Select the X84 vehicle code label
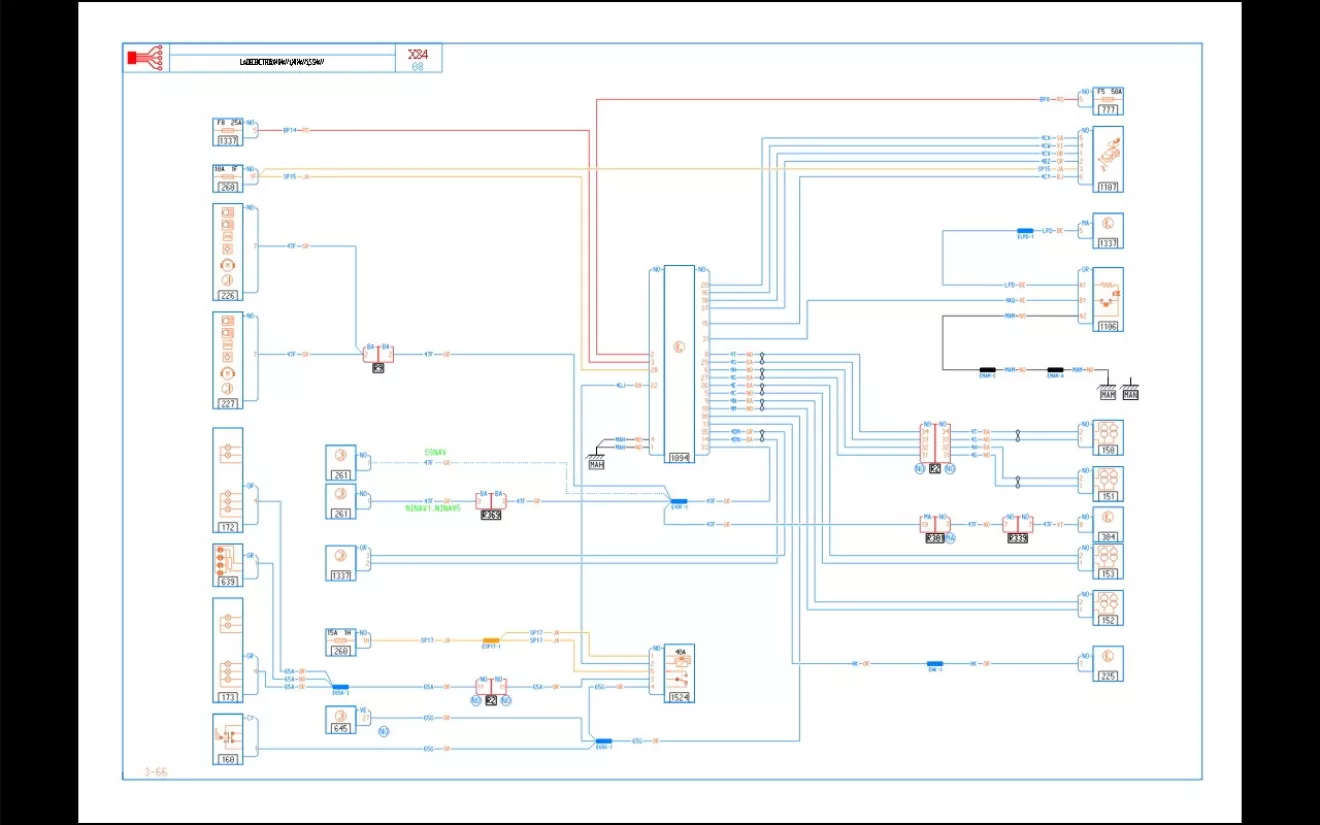This screenshot has width=1320, height=825. (418, 54)
